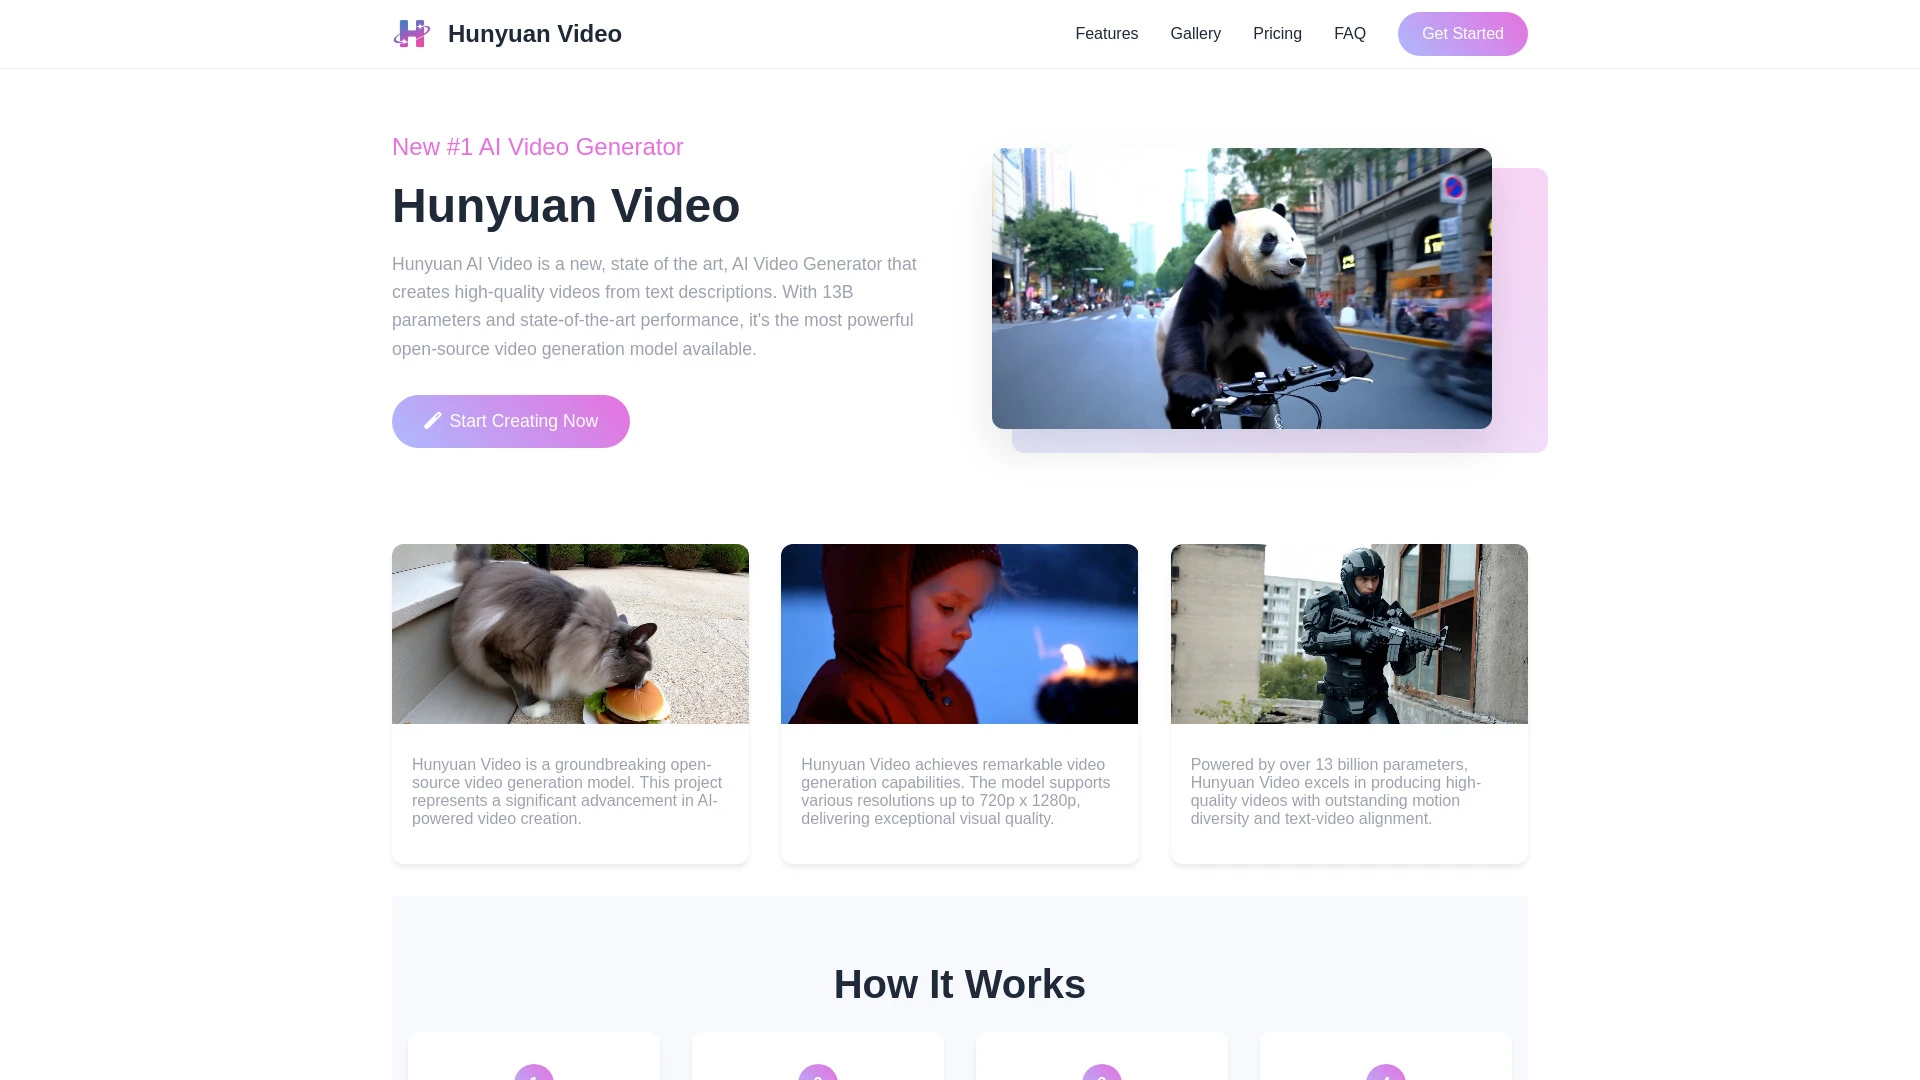
Task: Click the purple step 4 circle icon
Action: (1385, 1076)
